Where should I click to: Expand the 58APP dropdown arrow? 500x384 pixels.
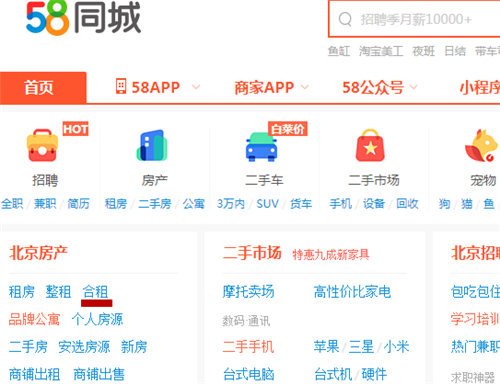tap(196, 87)
